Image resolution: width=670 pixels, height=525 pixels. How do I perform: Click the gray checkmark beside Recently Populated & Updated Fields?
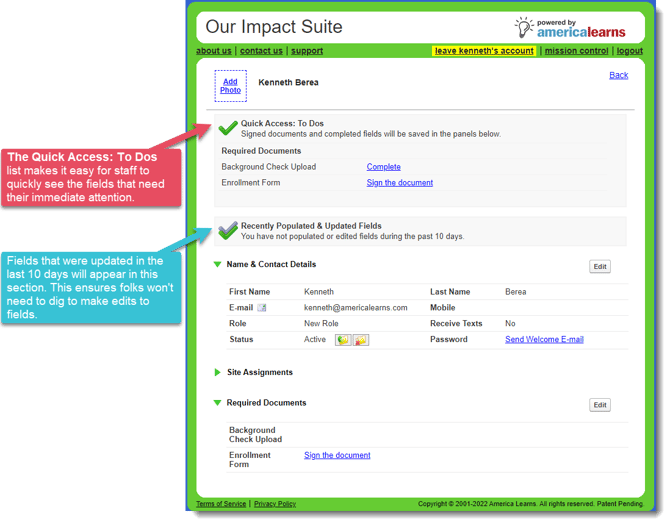228,230
